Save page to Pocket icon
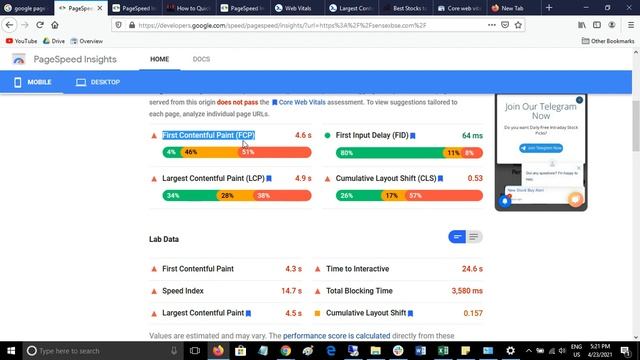 (505, 25)
